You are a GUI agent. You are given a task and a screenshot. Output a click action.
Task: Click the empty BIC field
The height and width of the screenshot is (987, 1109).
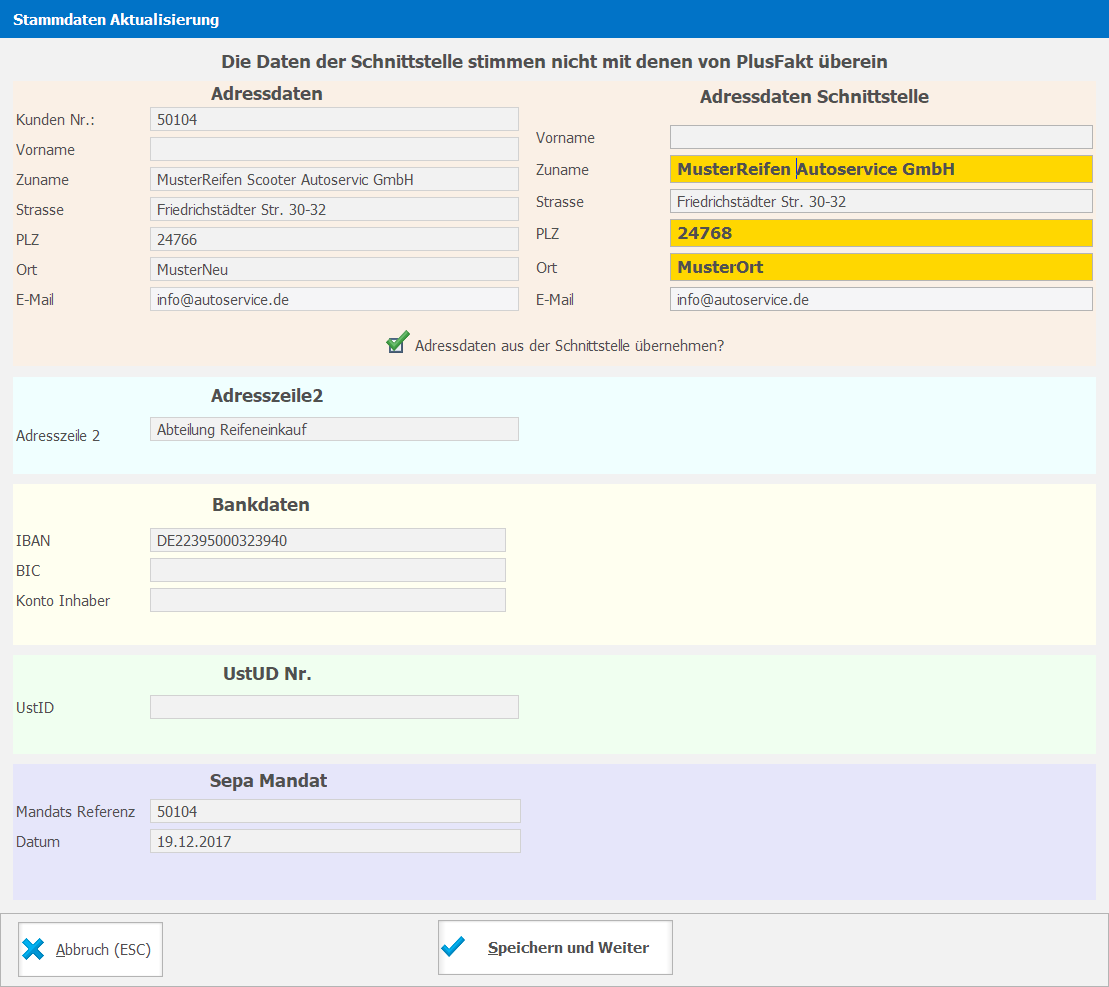(x=328, y=571)
